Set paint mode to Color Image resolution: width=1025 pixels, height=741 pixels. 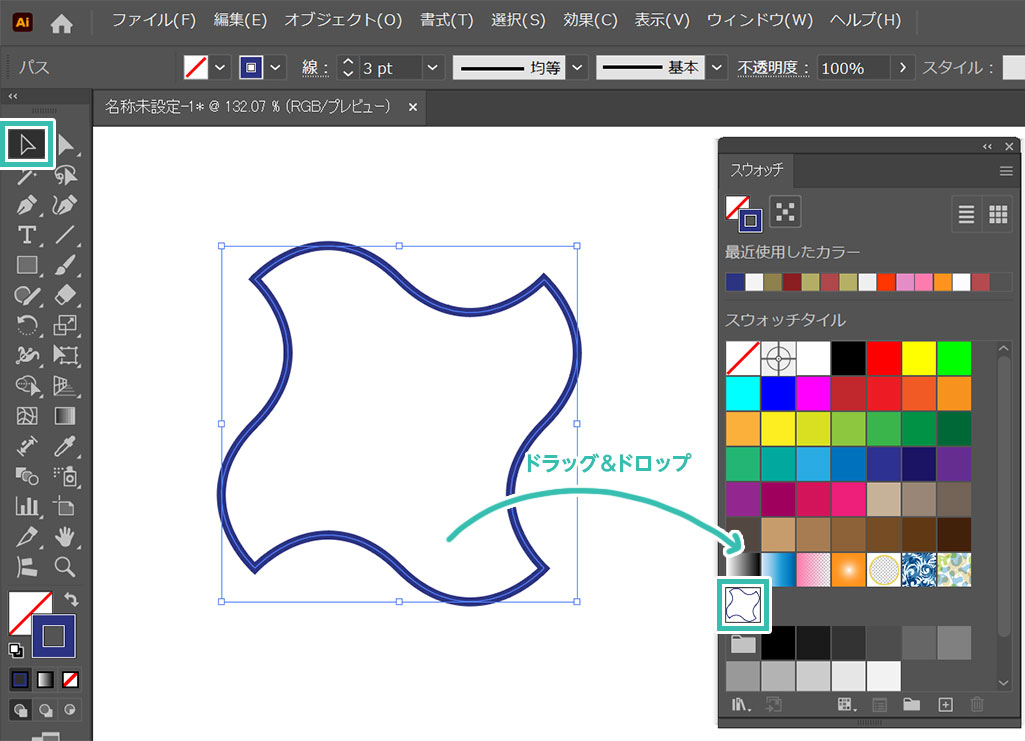(20, 680)
